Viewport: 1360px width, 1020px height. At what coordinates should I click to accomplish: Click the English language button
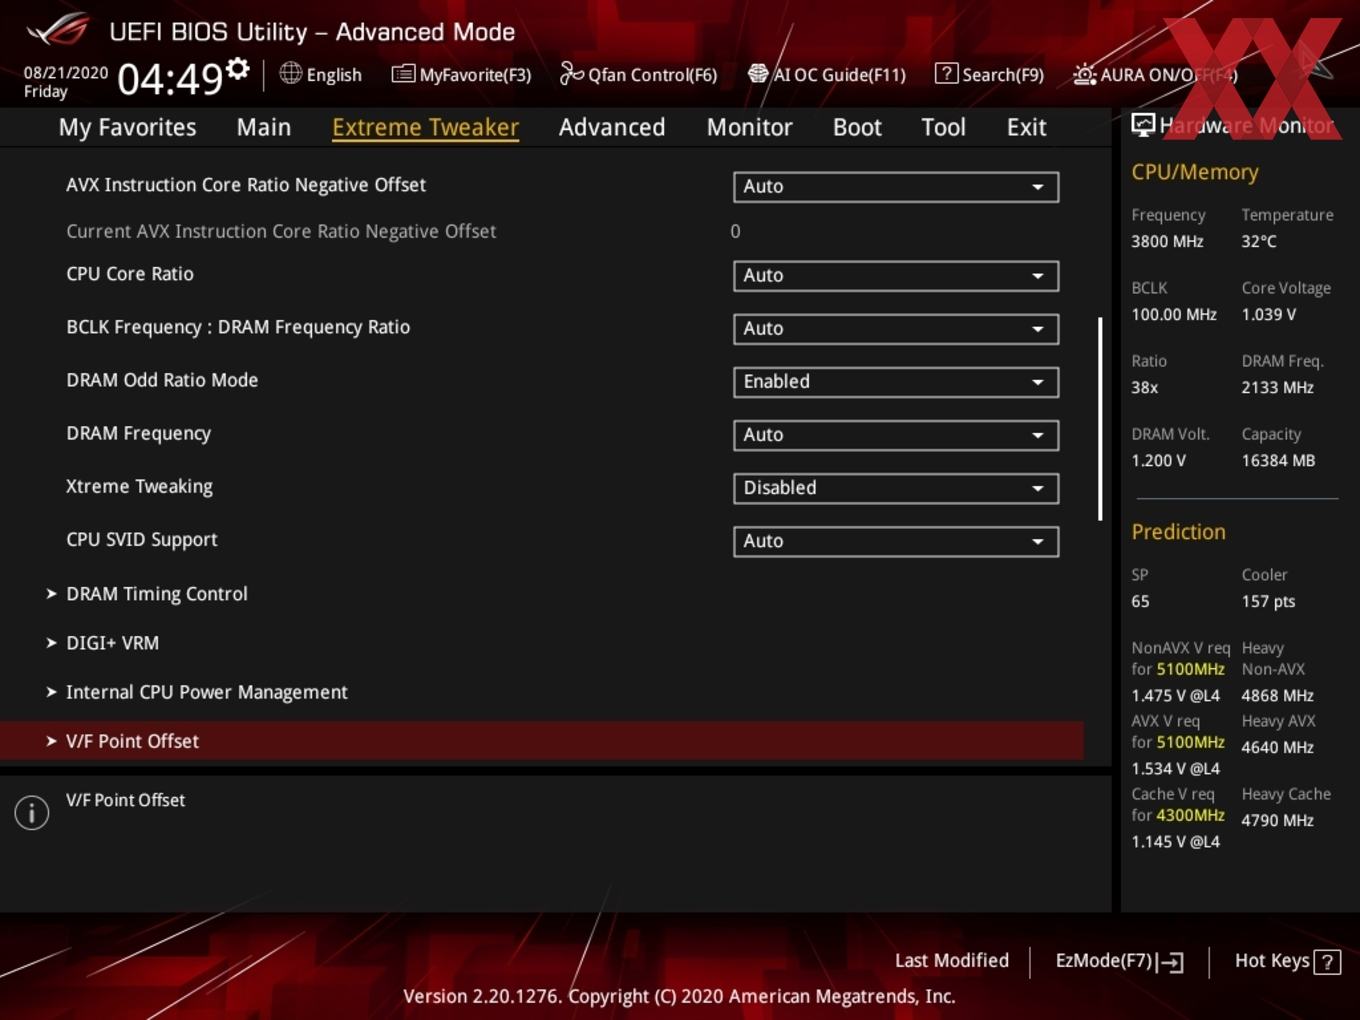[321, 74]
